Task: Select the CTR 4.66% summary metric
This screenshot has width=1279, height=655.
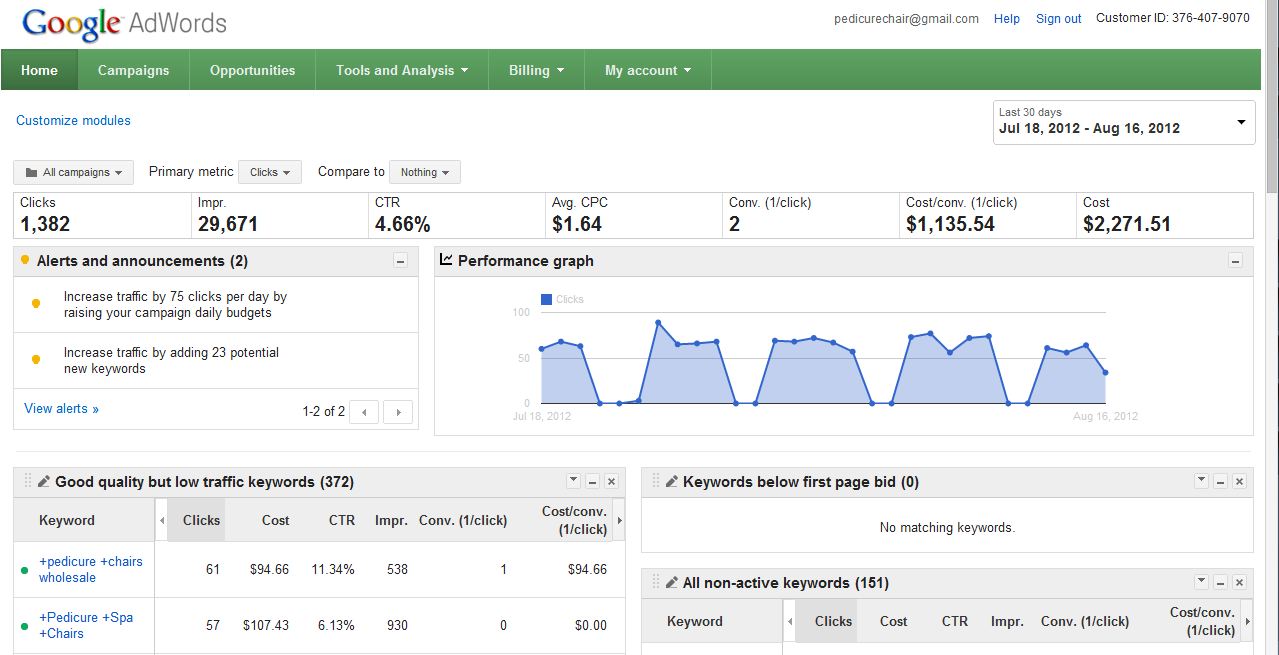Action: click(457, 215)
